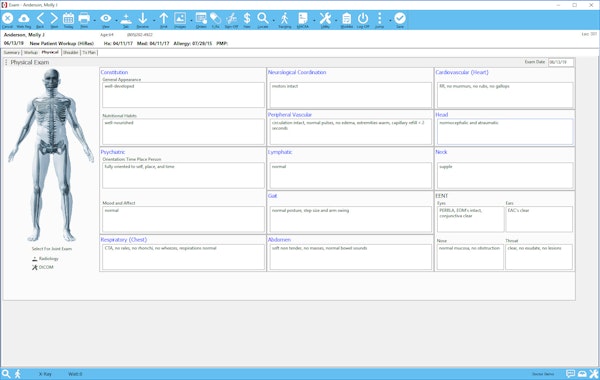Image resolution: width=600 pixels, height=380 pixels.
Task: Open the Utility tools icon
Action: tap(325, 18)
